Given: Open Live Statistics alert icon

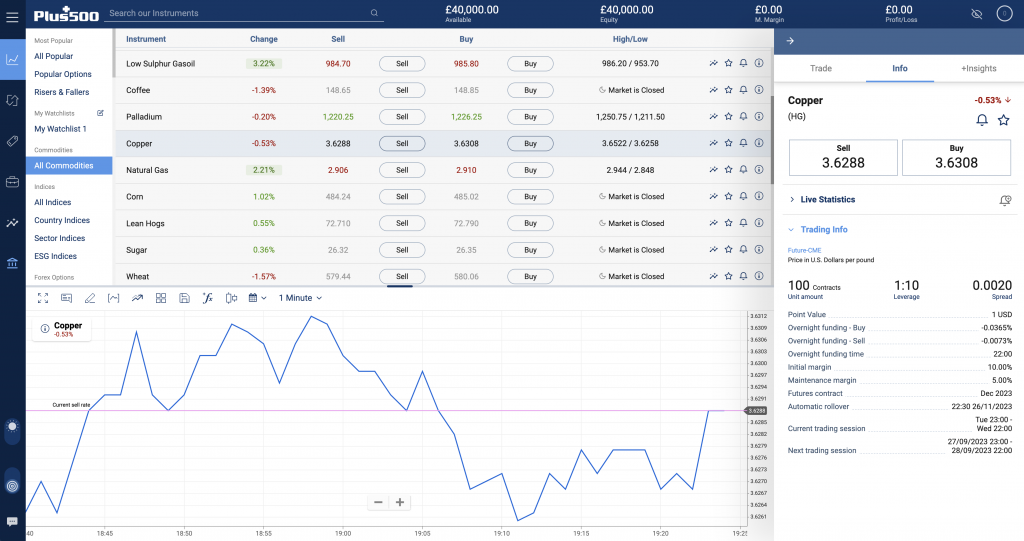Looking at the screenshot, I should (x=1005, y=200).
